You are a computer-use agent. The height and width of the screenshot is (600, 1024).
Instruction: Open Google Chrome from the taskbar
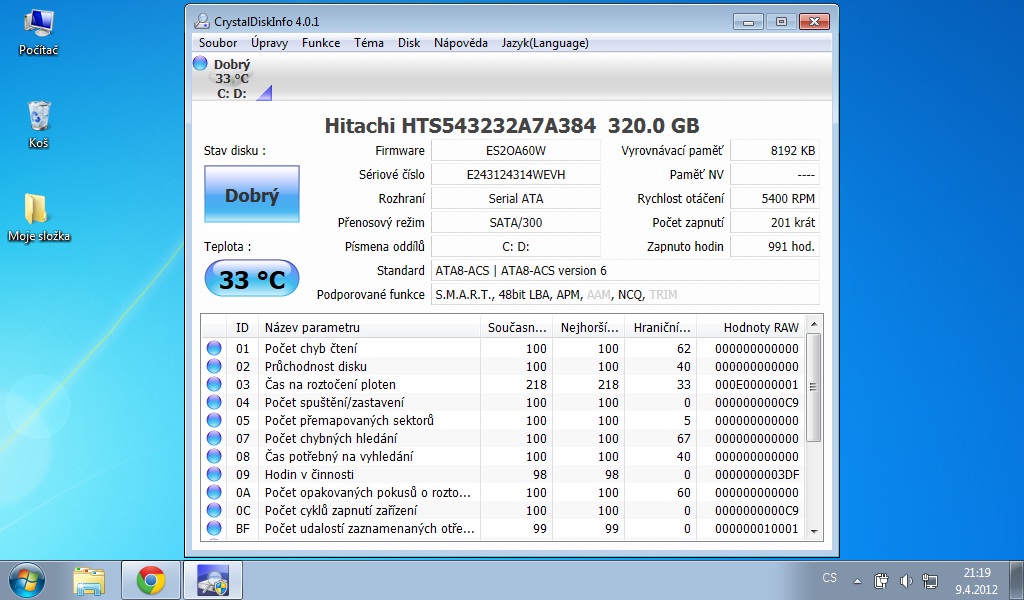point(151,580)
